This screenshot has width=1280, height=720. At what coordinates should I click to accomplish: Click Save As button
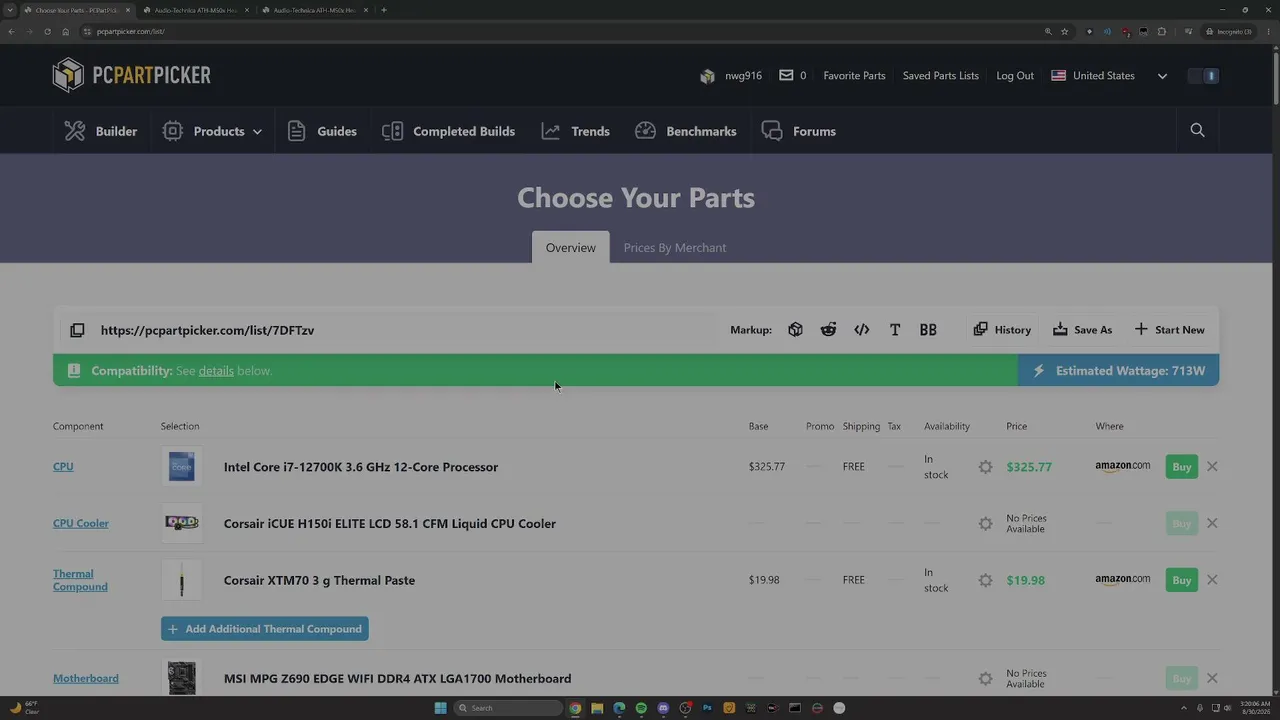(x=1083, y=330)
